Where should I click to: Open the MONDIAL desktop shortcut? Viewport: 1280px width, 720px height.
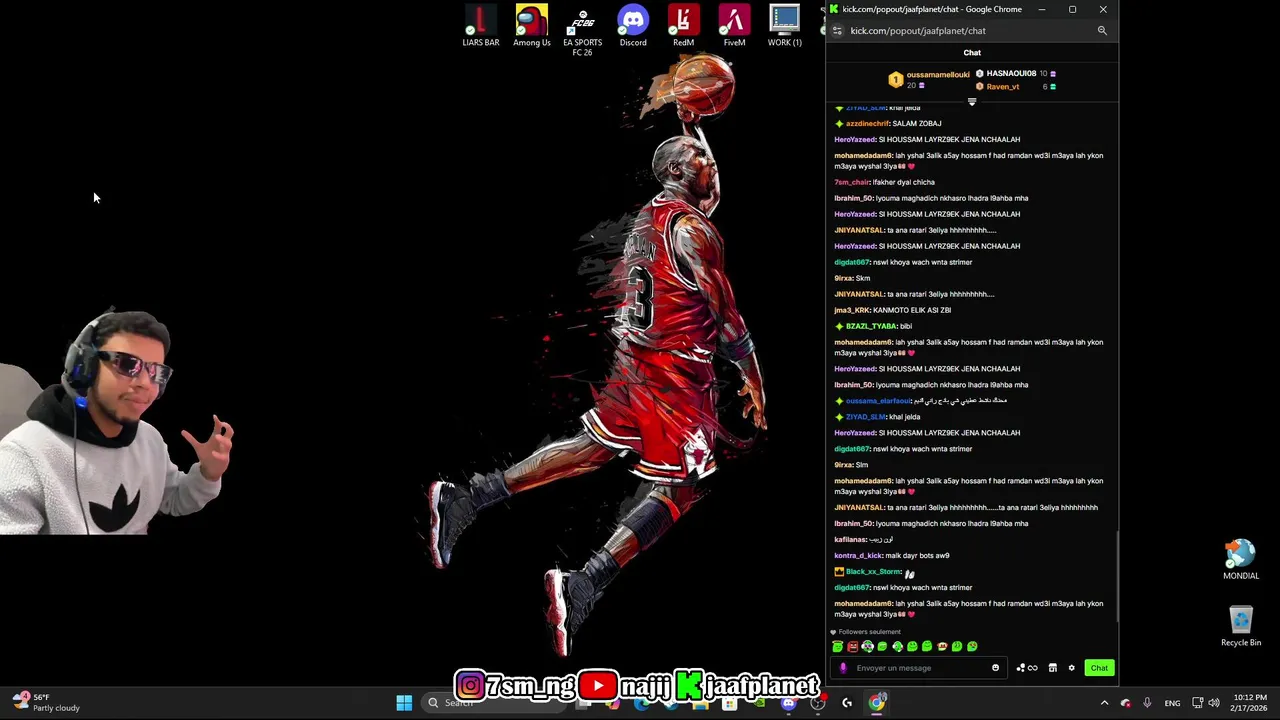tap(1241, 560)
